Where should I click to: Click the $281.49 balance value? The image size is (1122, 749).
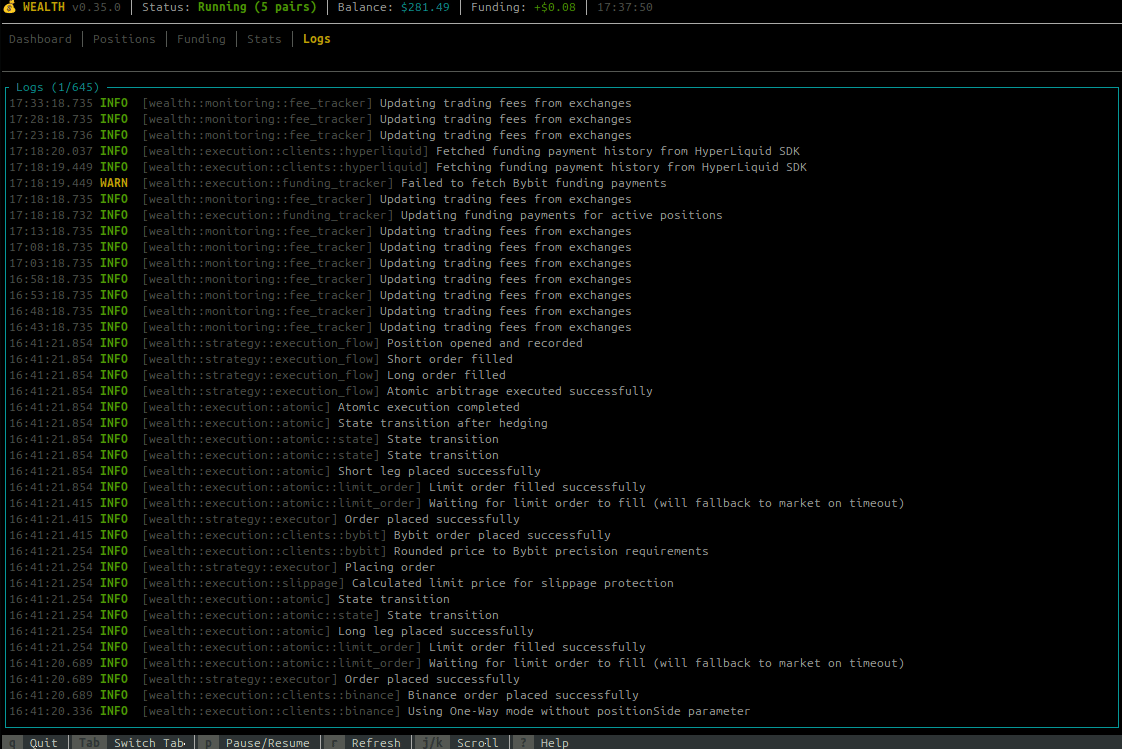pos(425,7)
